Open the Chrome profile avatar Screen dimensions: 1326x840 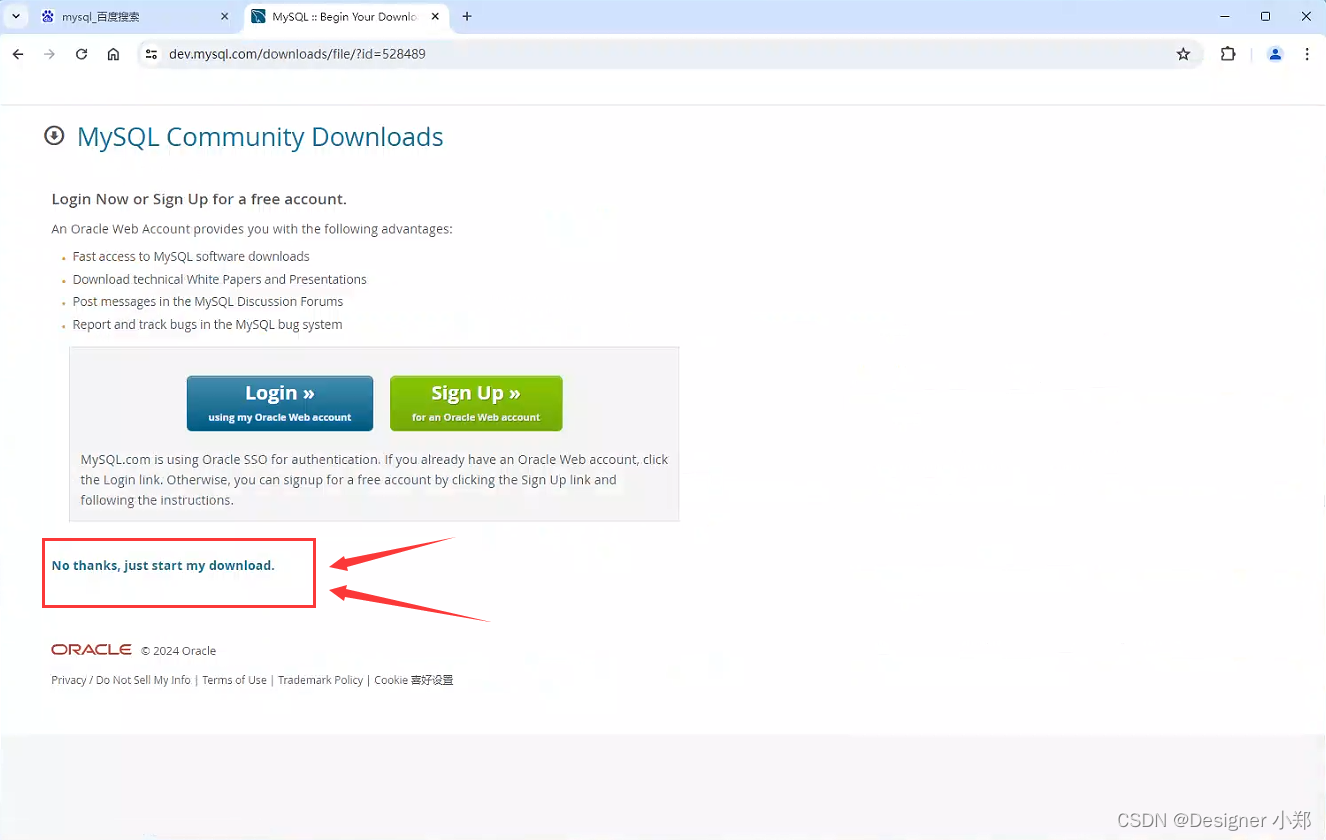coord(1275,54)
